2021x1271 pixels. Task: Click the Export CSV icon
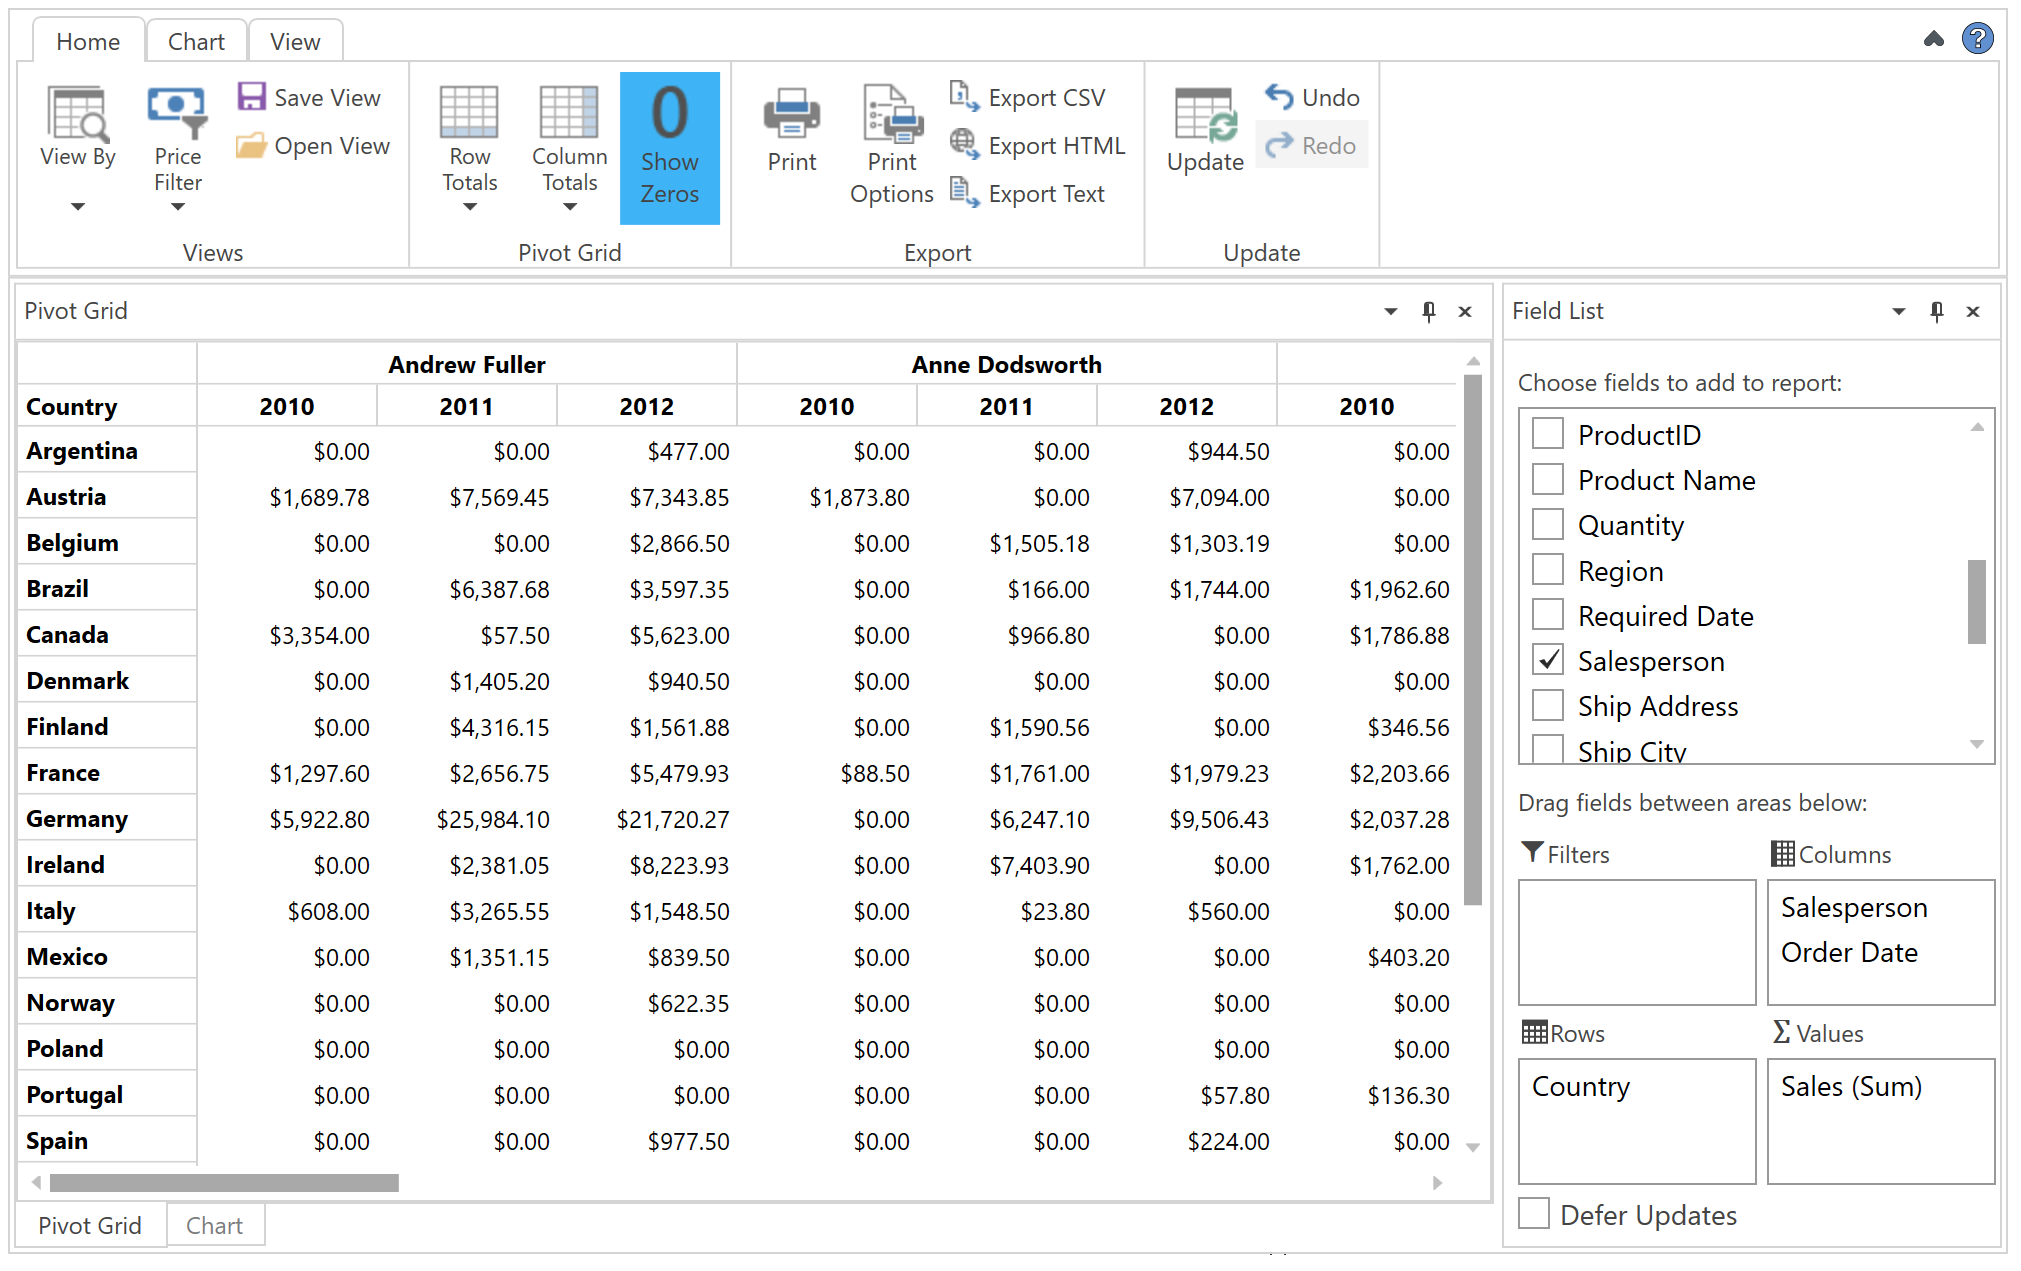[x=963, y=96]
